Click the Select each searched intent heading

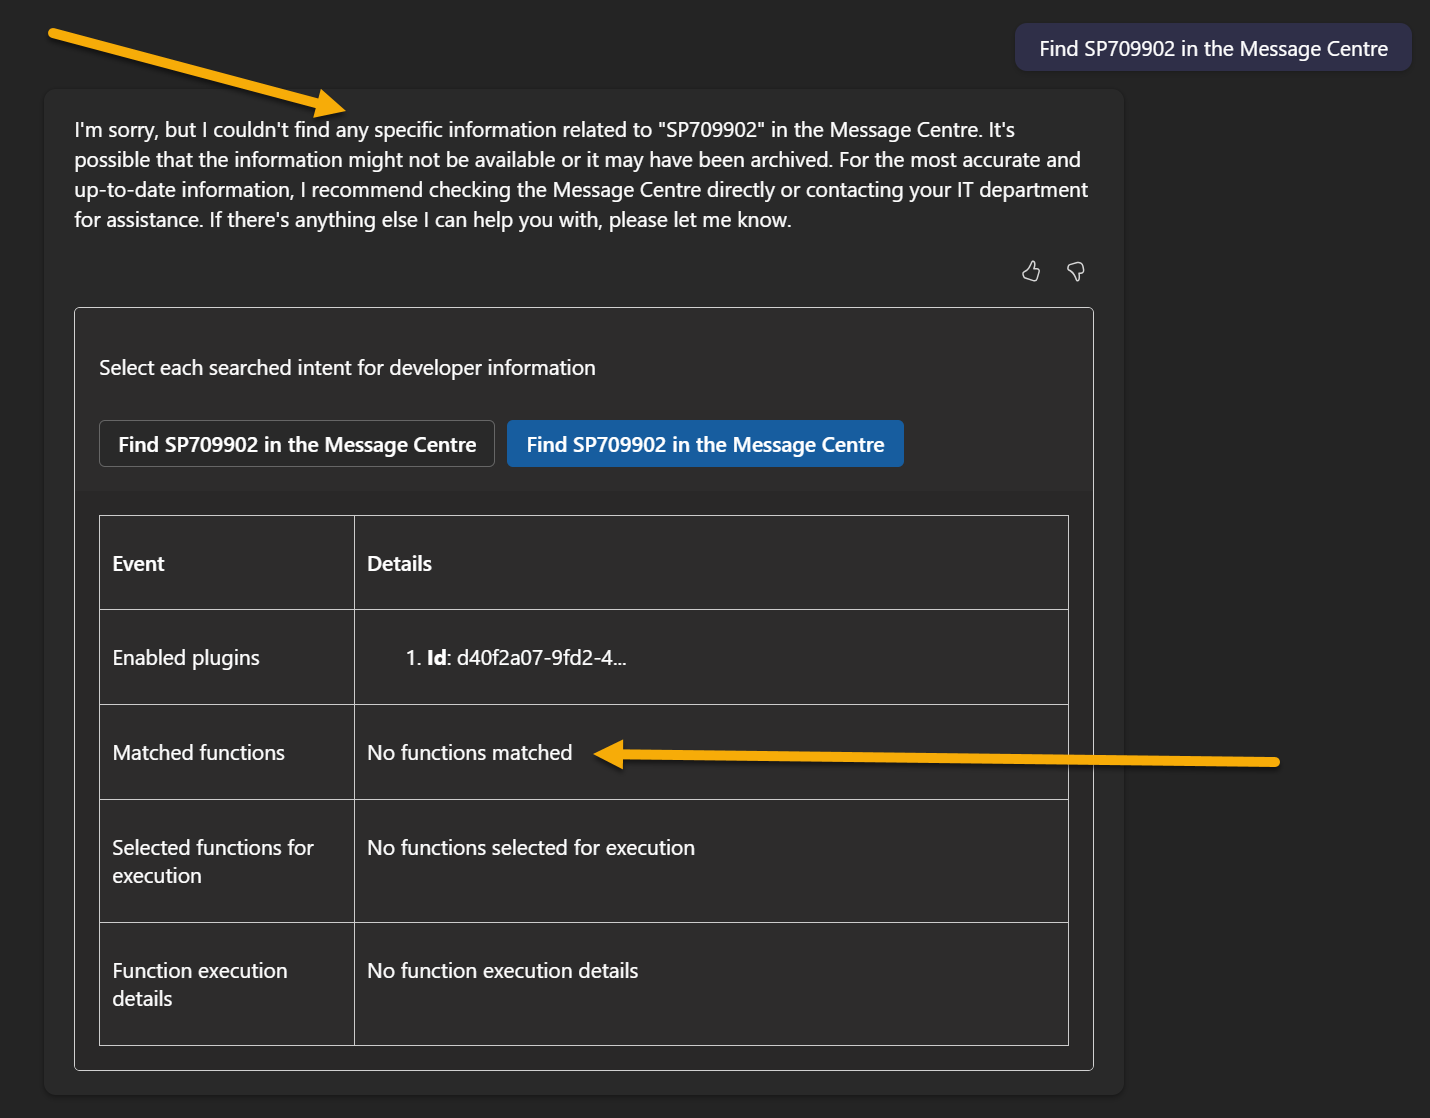pyautogui.click(x=347, y=368)
